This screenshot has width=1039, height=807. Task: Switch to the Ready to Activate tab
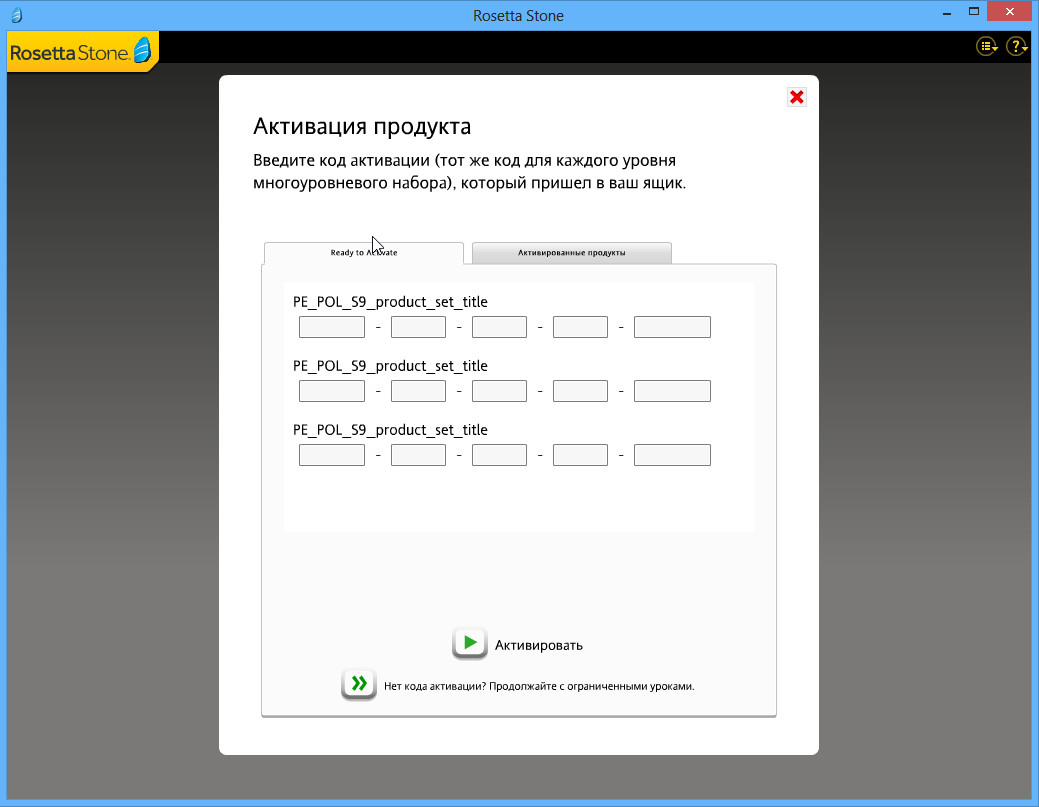pyautogui.click(x=364, y=253)
